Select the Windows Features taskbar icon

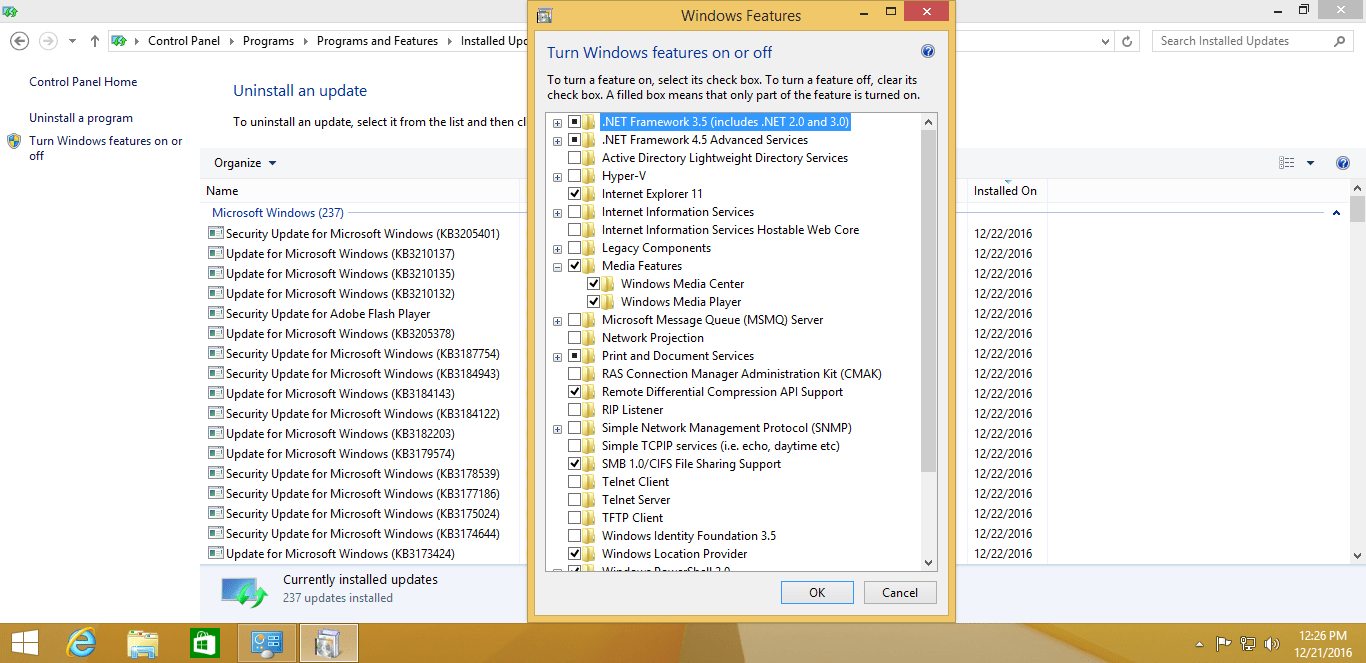click(328, 643)
